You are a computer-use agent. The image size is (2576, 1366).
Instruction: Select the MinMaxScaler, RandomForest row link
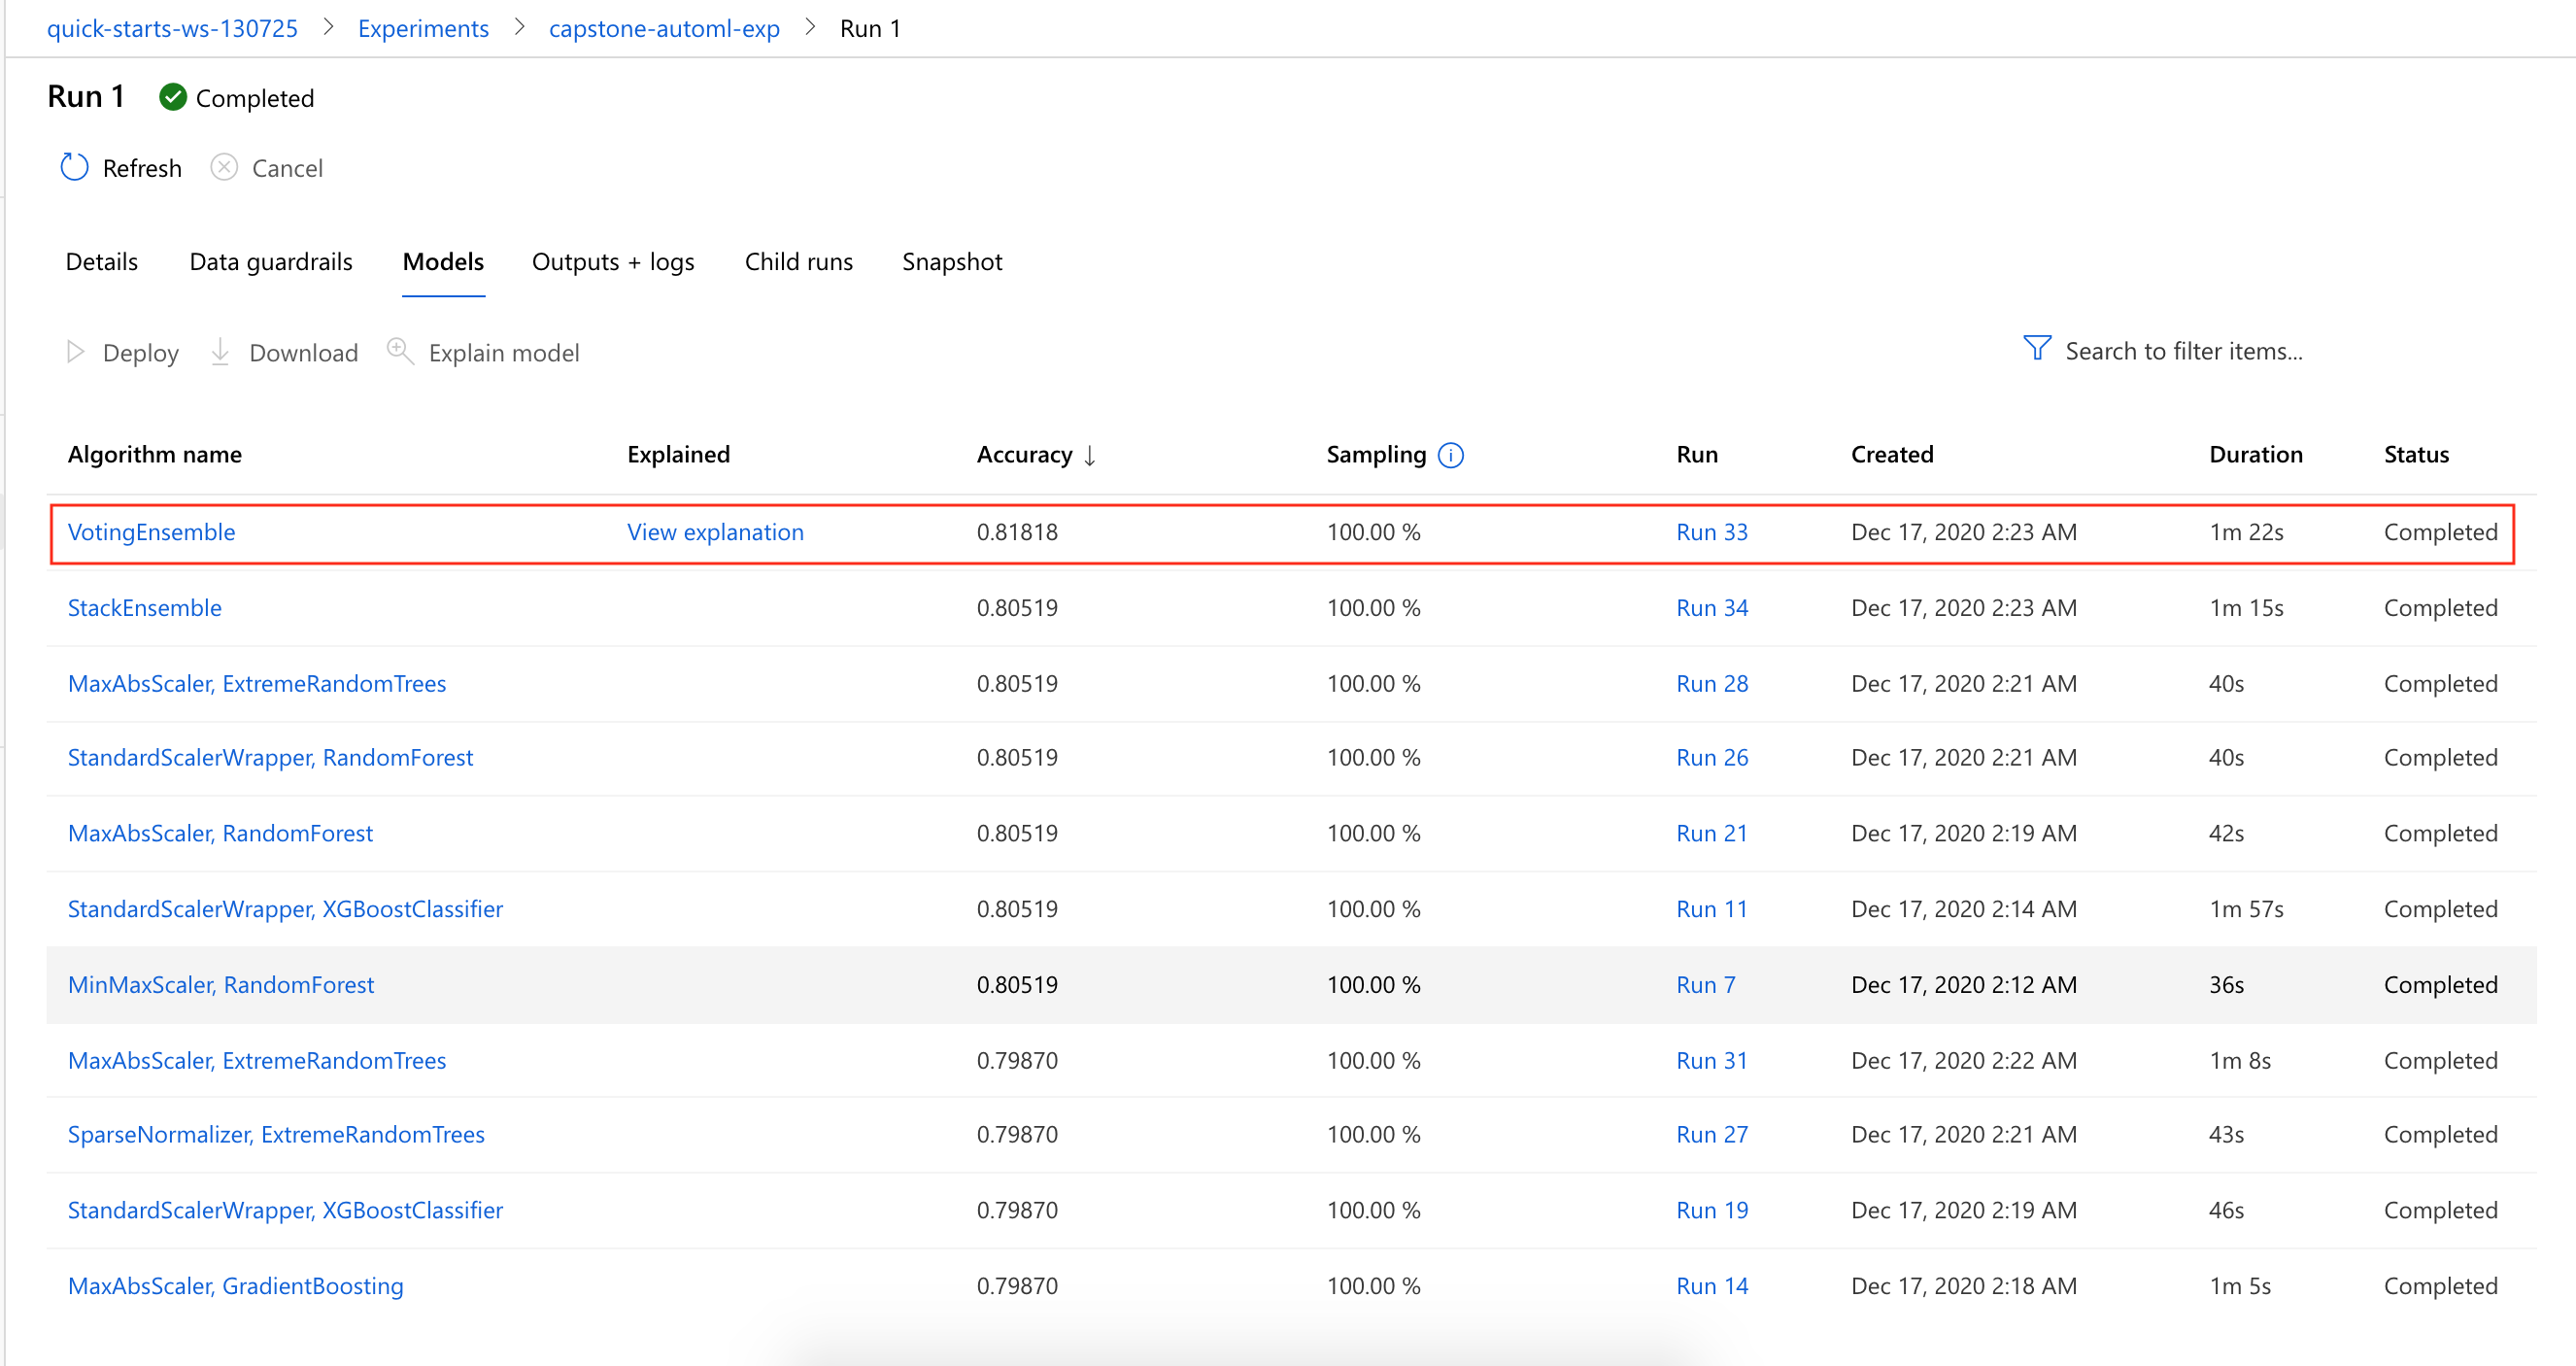(x=220, y=984)
